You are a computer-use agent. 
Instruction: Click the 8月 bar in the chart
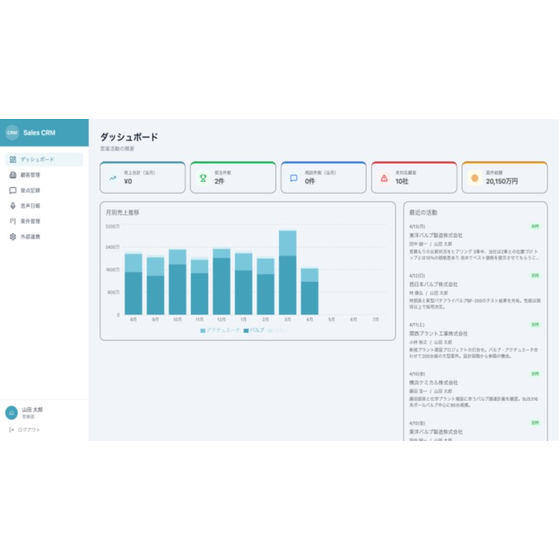[133, 284]
